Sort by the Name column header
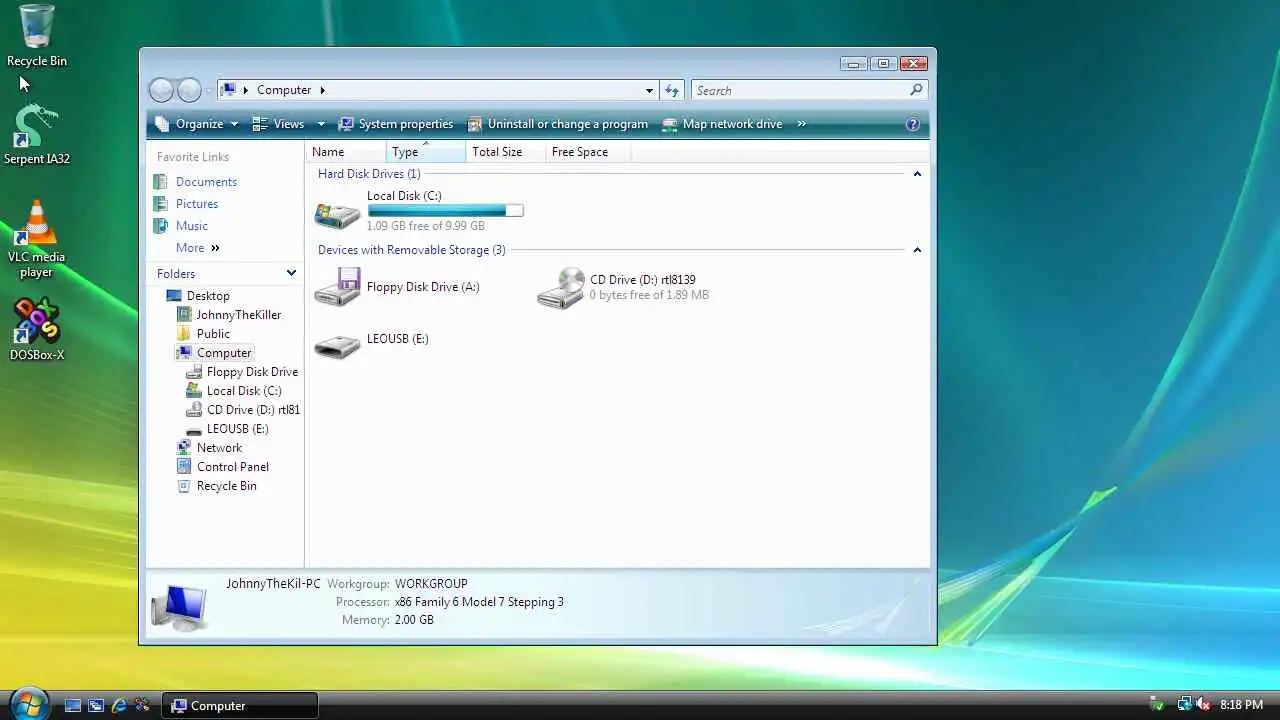1280x720 pixels. point(346,152)
